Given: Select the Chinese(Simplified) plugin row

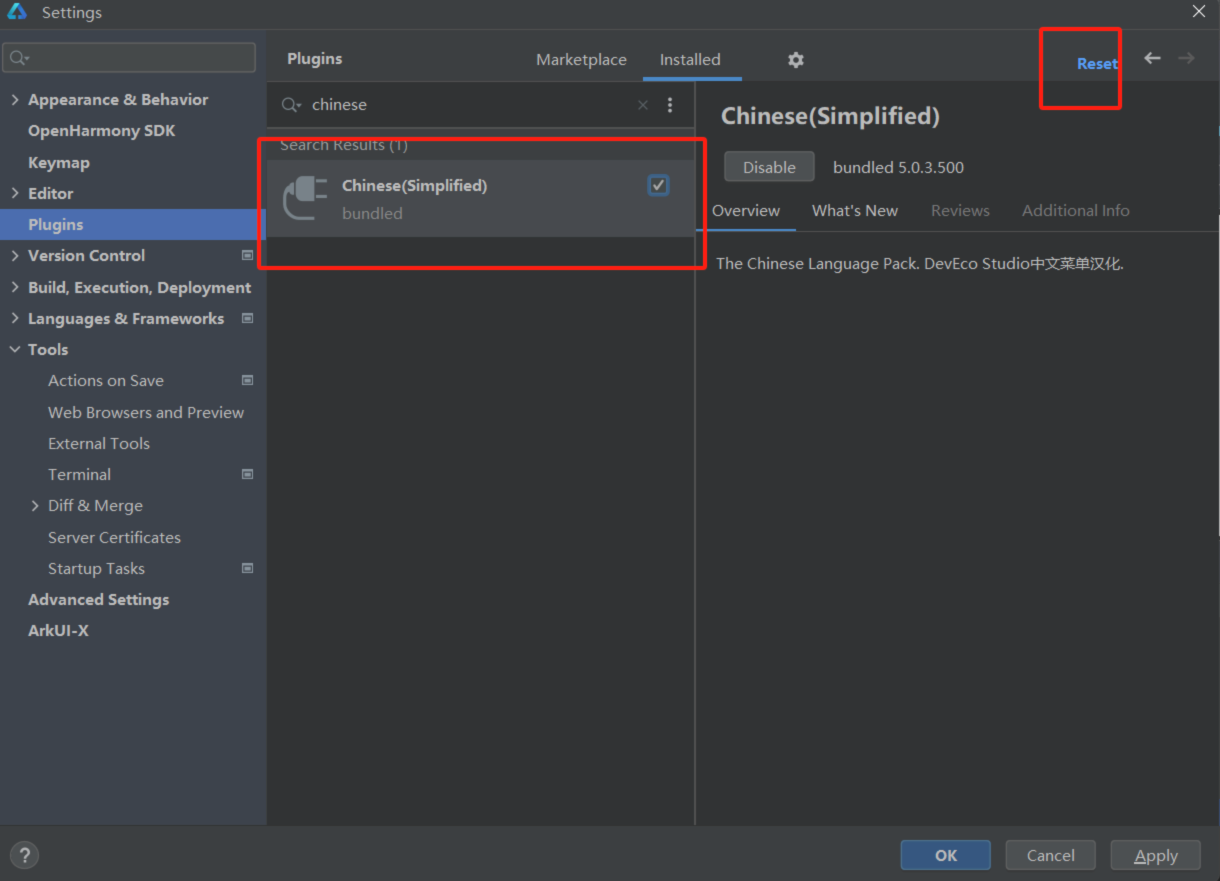Looking at the screenshot, I should click(481, 198).
